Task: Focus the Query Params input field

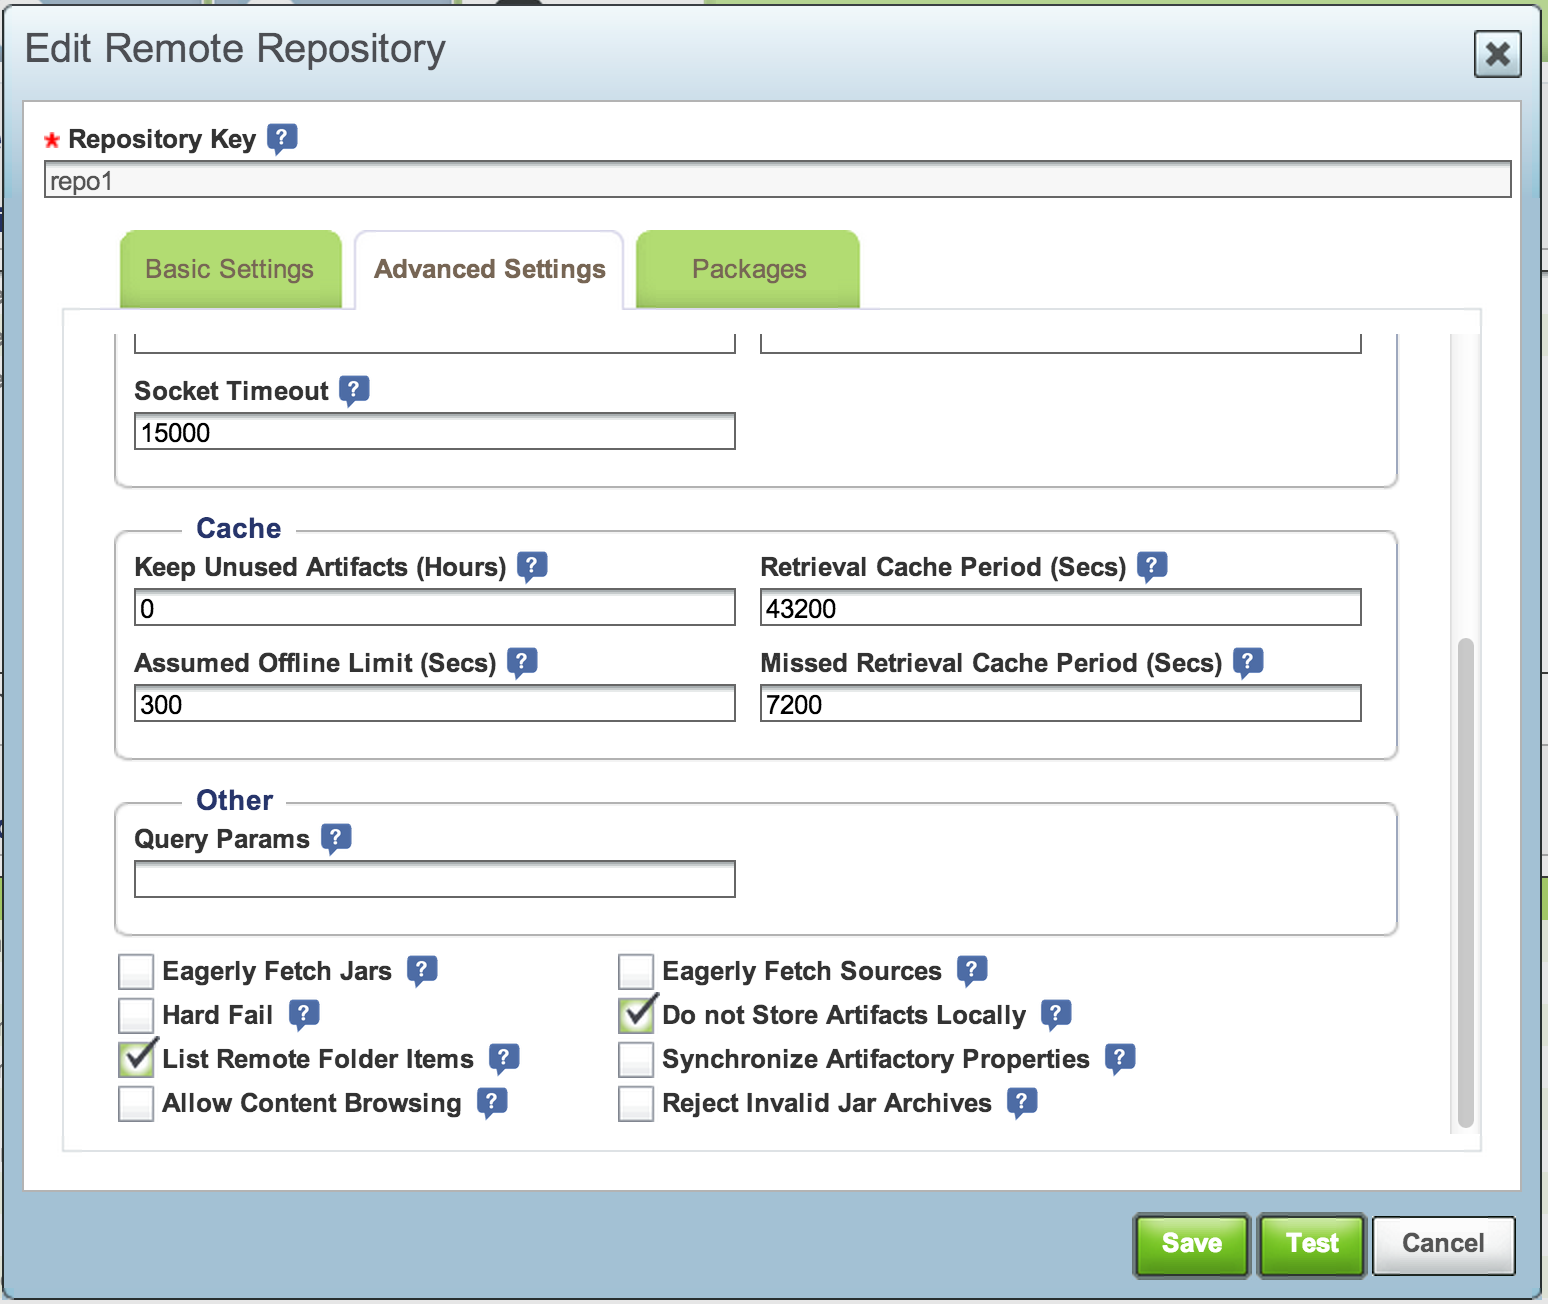Action: (x=435, y=879)
